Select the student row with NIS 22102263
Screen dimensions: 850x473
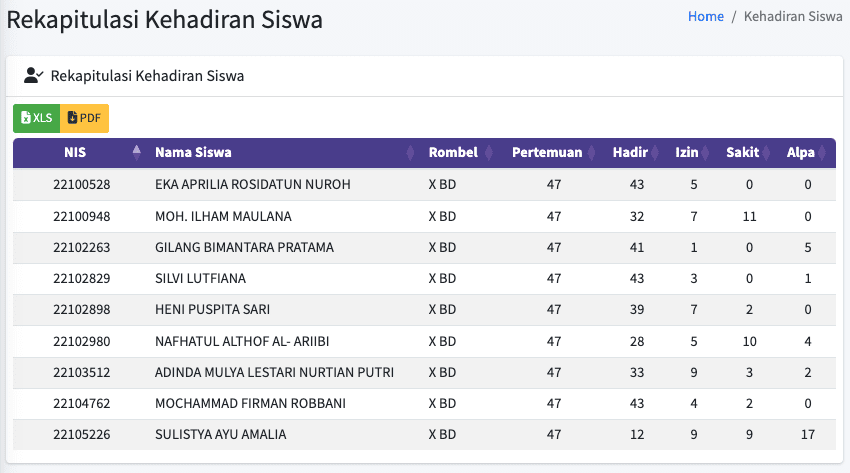coord(424,248)
